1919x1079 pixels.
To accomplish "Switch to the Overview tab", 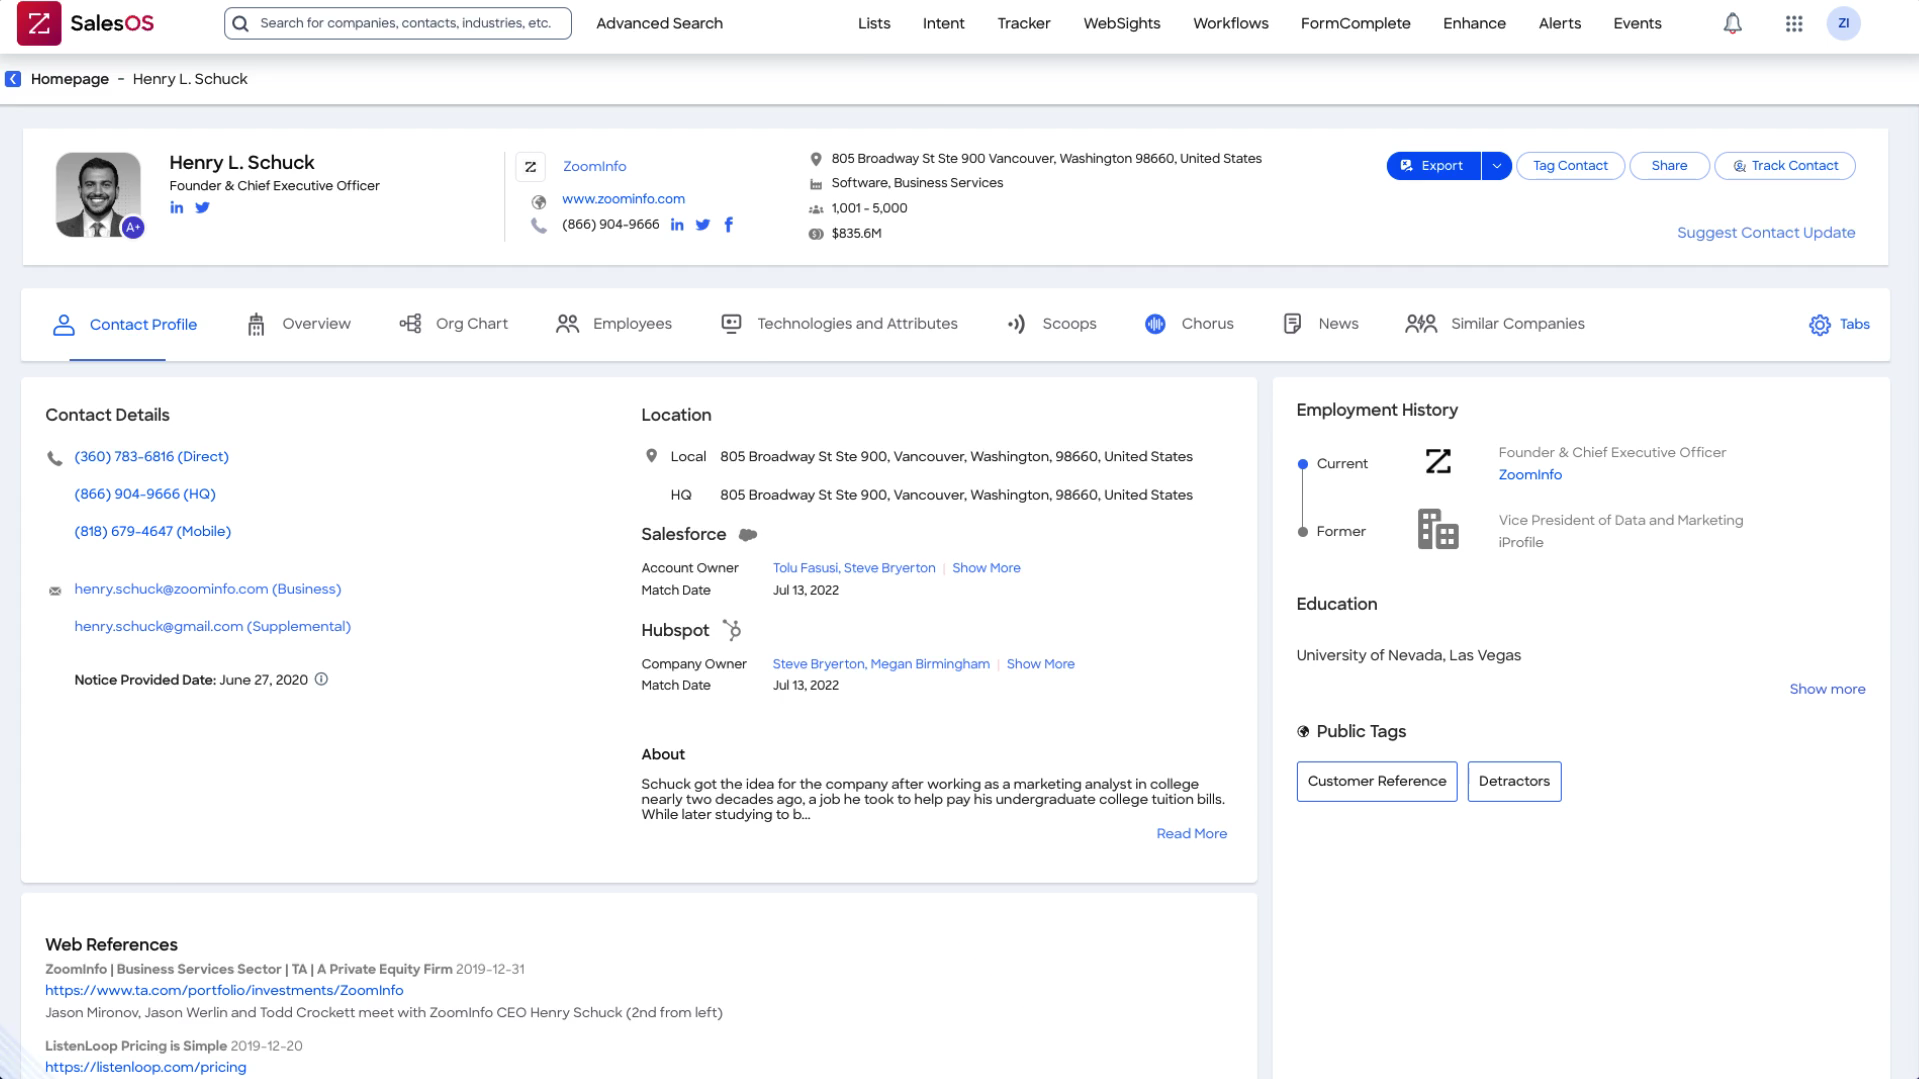I will (298, 324).
